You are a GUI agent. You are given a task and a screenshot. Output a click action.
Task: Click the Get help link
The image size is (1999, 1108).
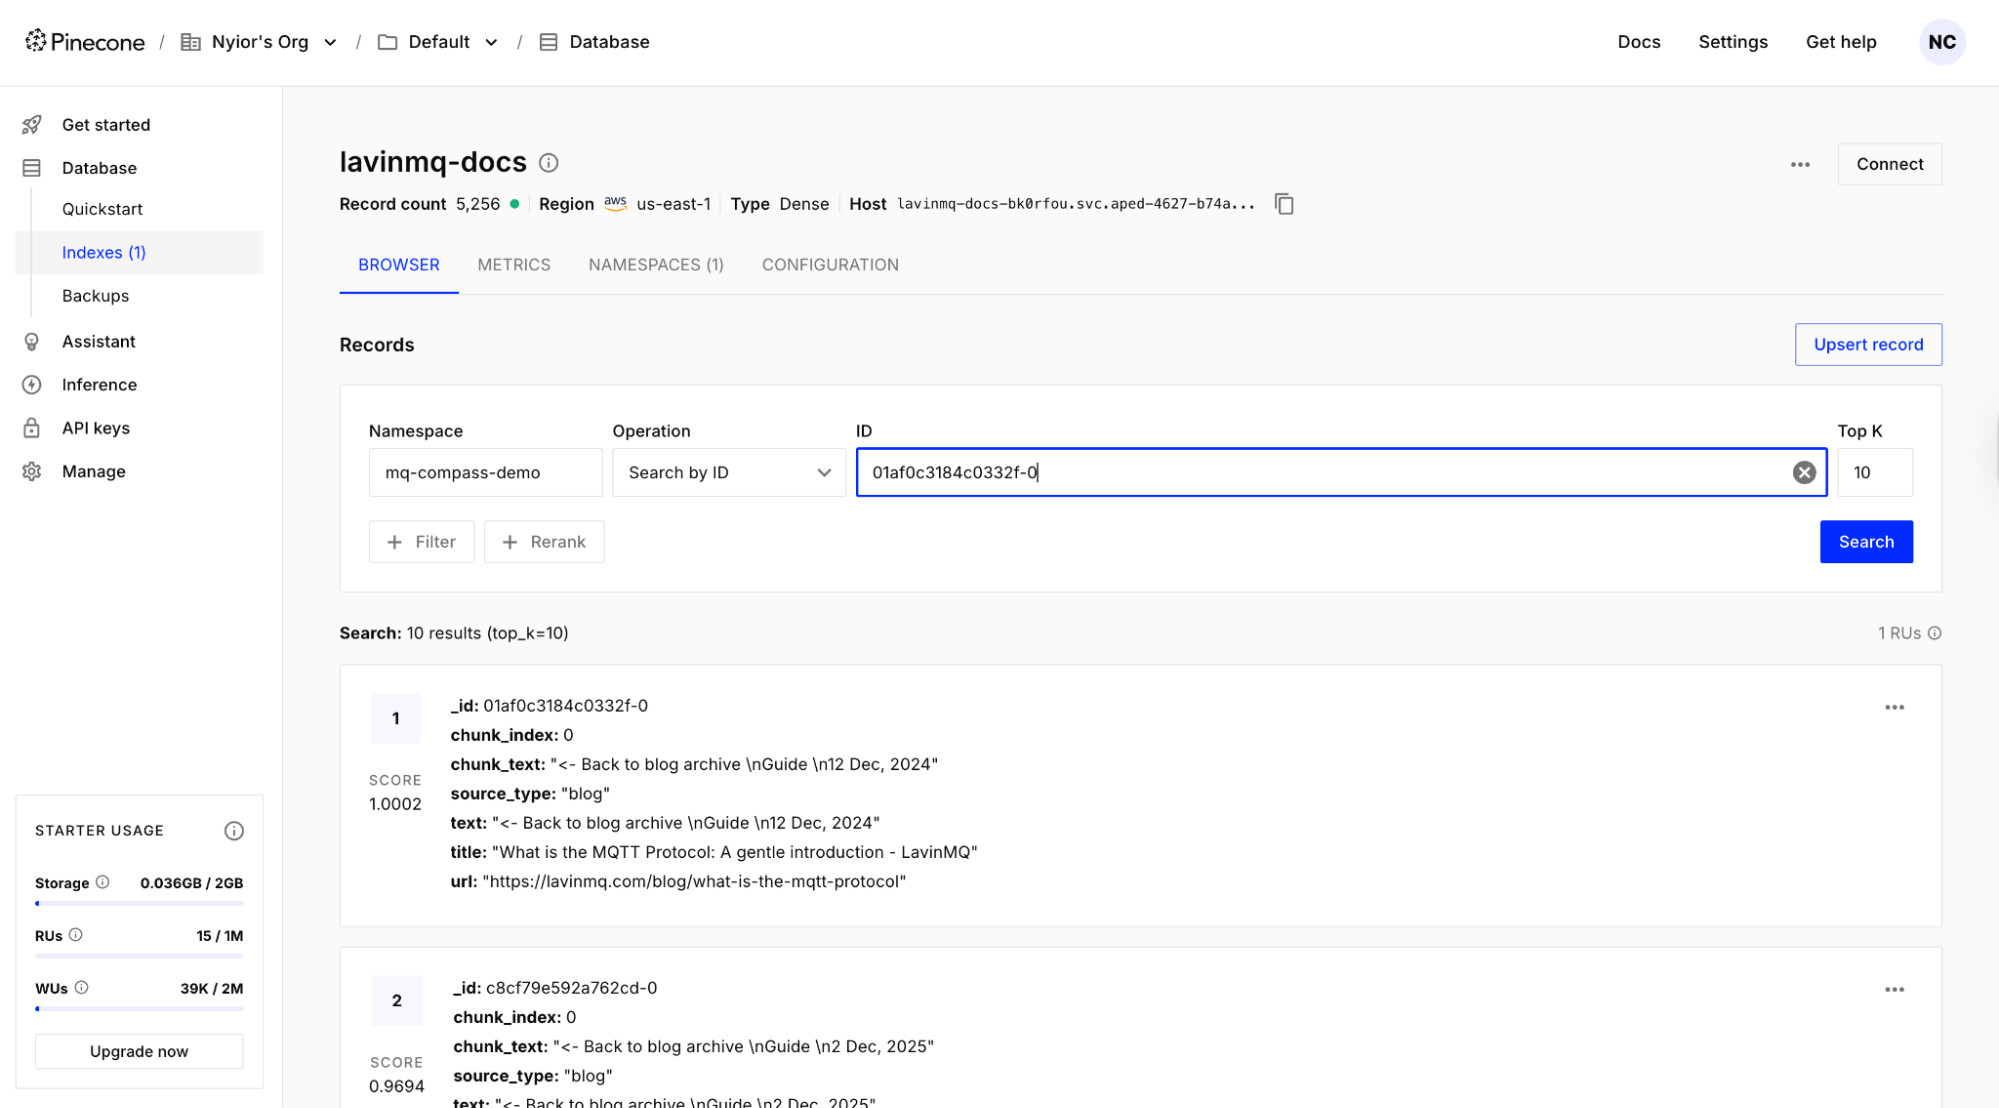pyautogui.click(x=1841, y=42)
